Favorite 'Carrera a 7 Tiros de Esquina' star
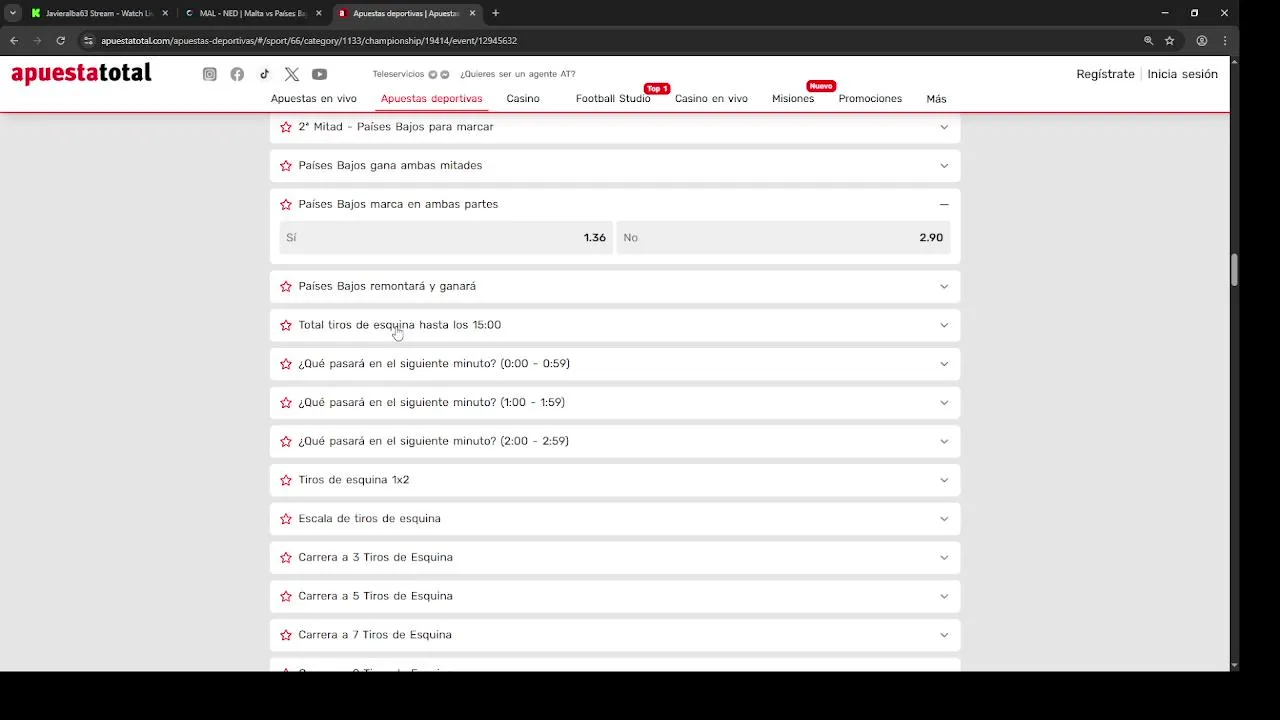The height and width of the screenshot is (720, 1280). click(x=286, y=635)
